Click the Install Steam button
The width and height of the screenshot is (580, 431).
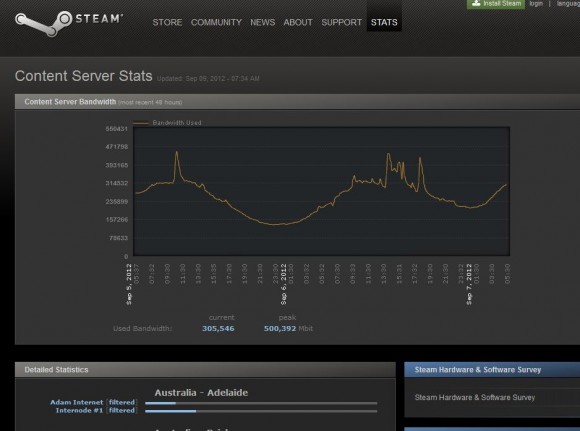pos(496,4)
